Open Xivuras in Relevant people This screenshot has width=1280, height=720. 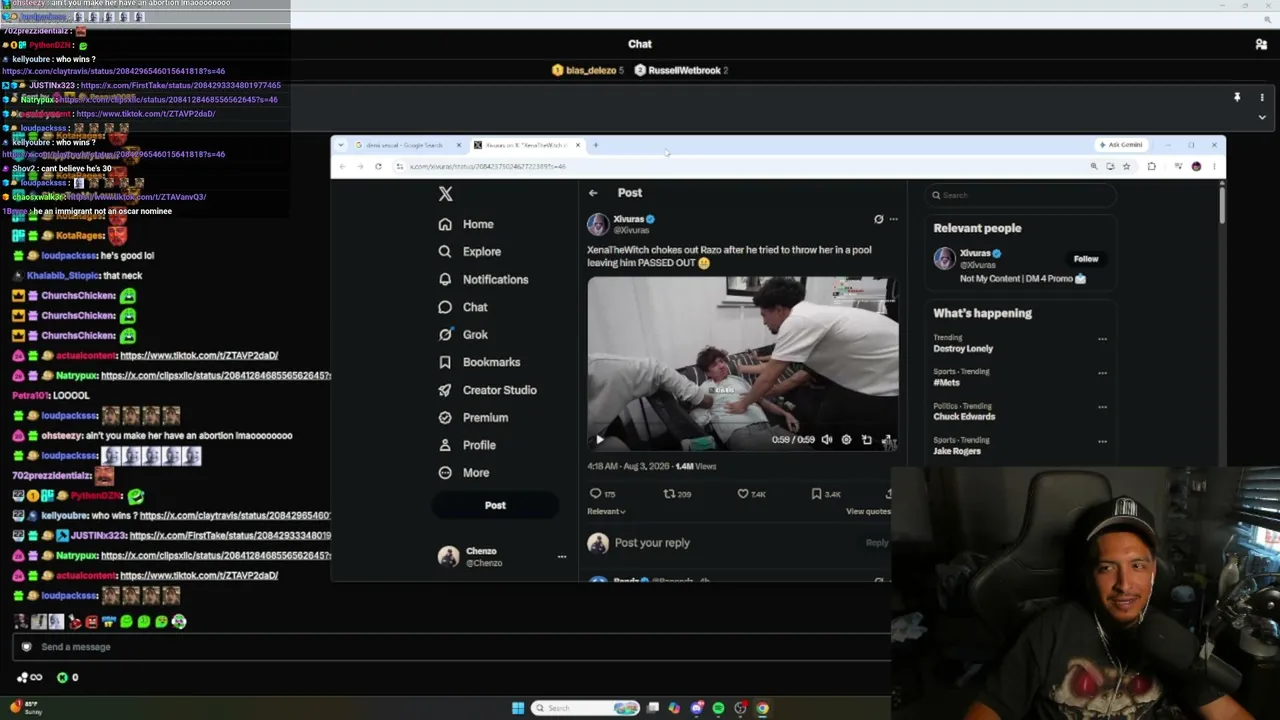[975, 254]
